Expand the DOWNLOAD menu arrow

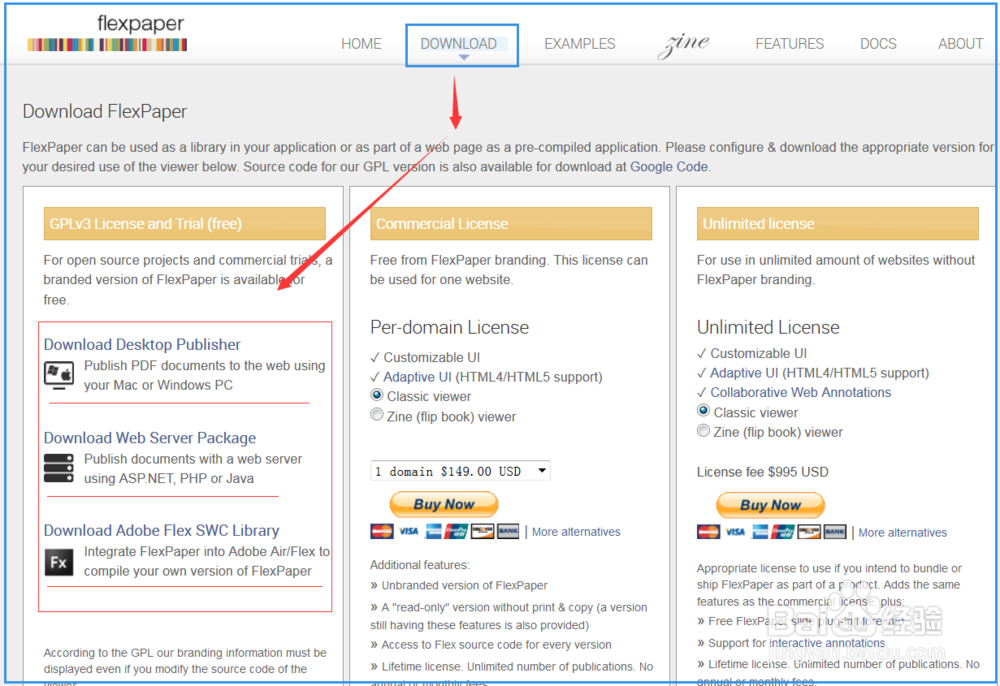coord(464,57)
